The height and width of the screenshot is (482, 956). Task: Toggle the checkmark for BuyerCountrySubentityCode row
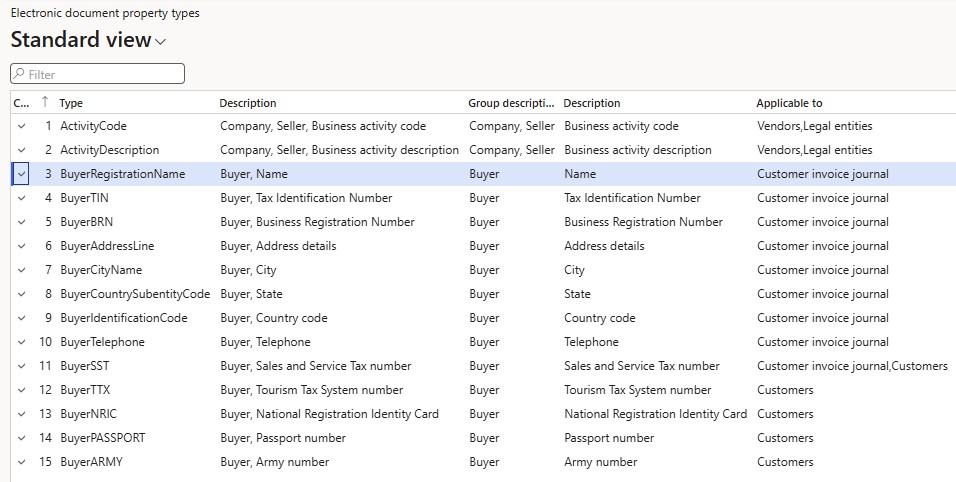tap(22, 294)
